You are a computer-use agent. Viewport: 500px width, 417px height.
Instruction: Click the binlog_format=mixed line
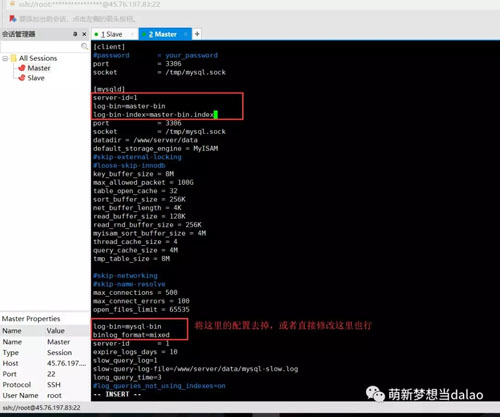tap(131, 335)
